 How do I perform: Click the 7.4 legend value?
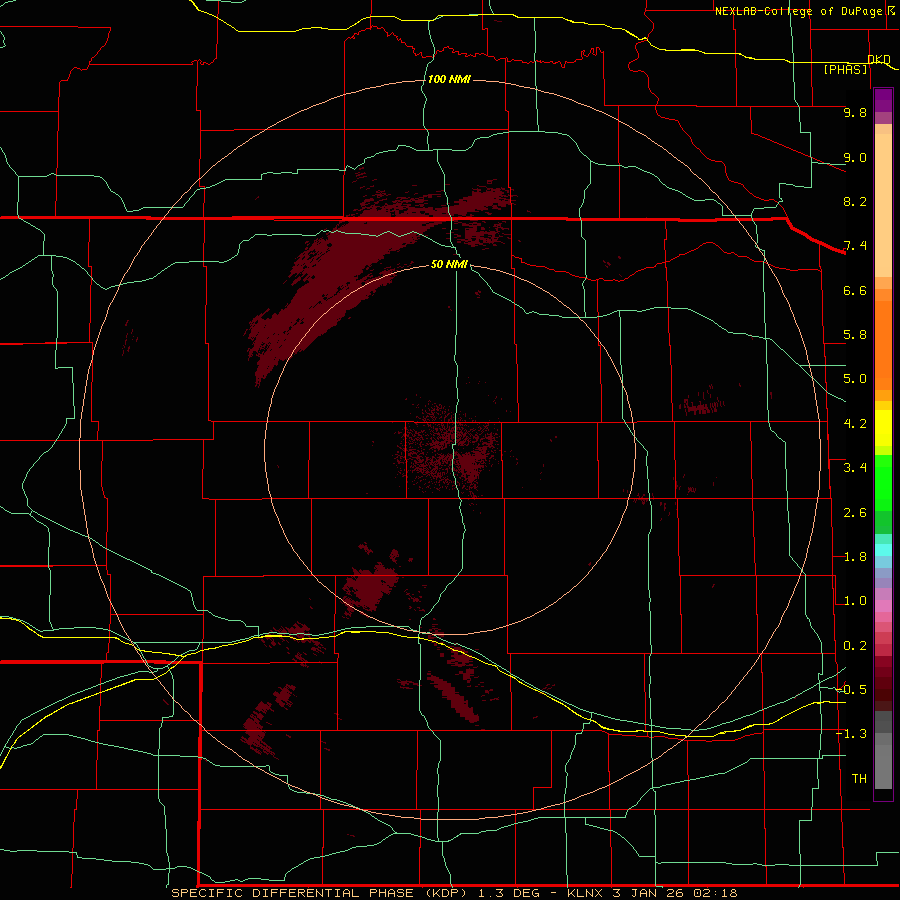[x=855, y=246]
